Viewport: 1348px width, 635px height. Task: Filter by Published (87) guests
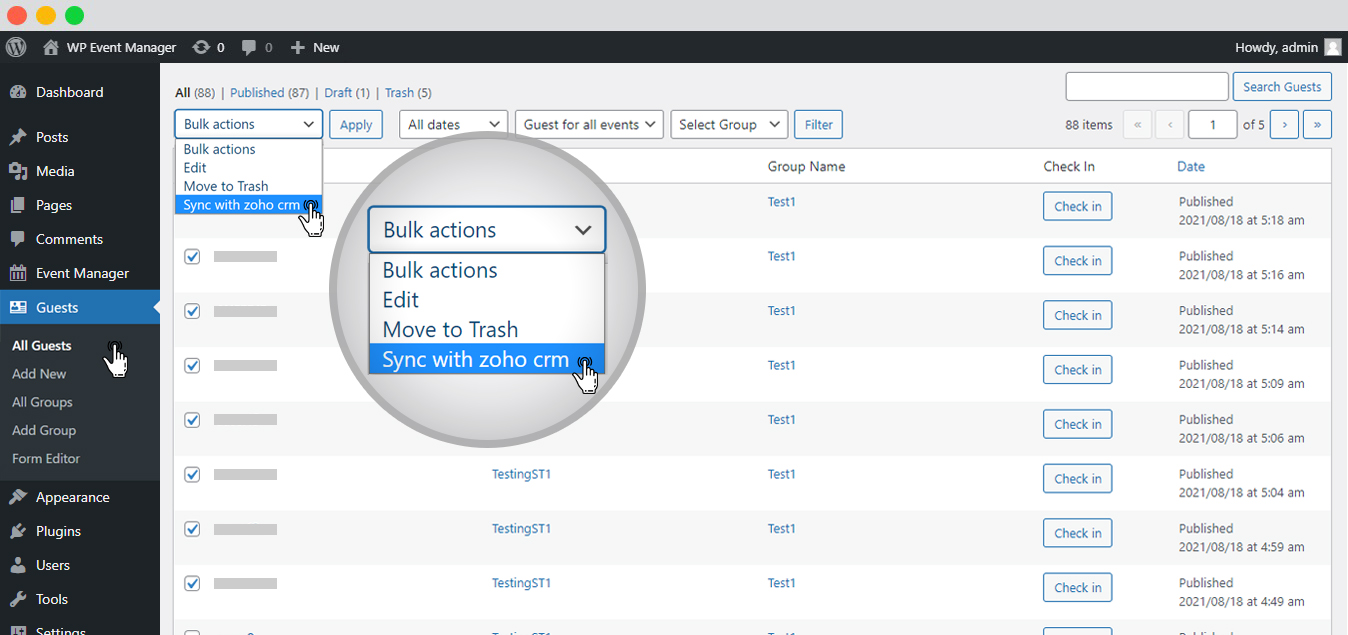coord(269,93)
